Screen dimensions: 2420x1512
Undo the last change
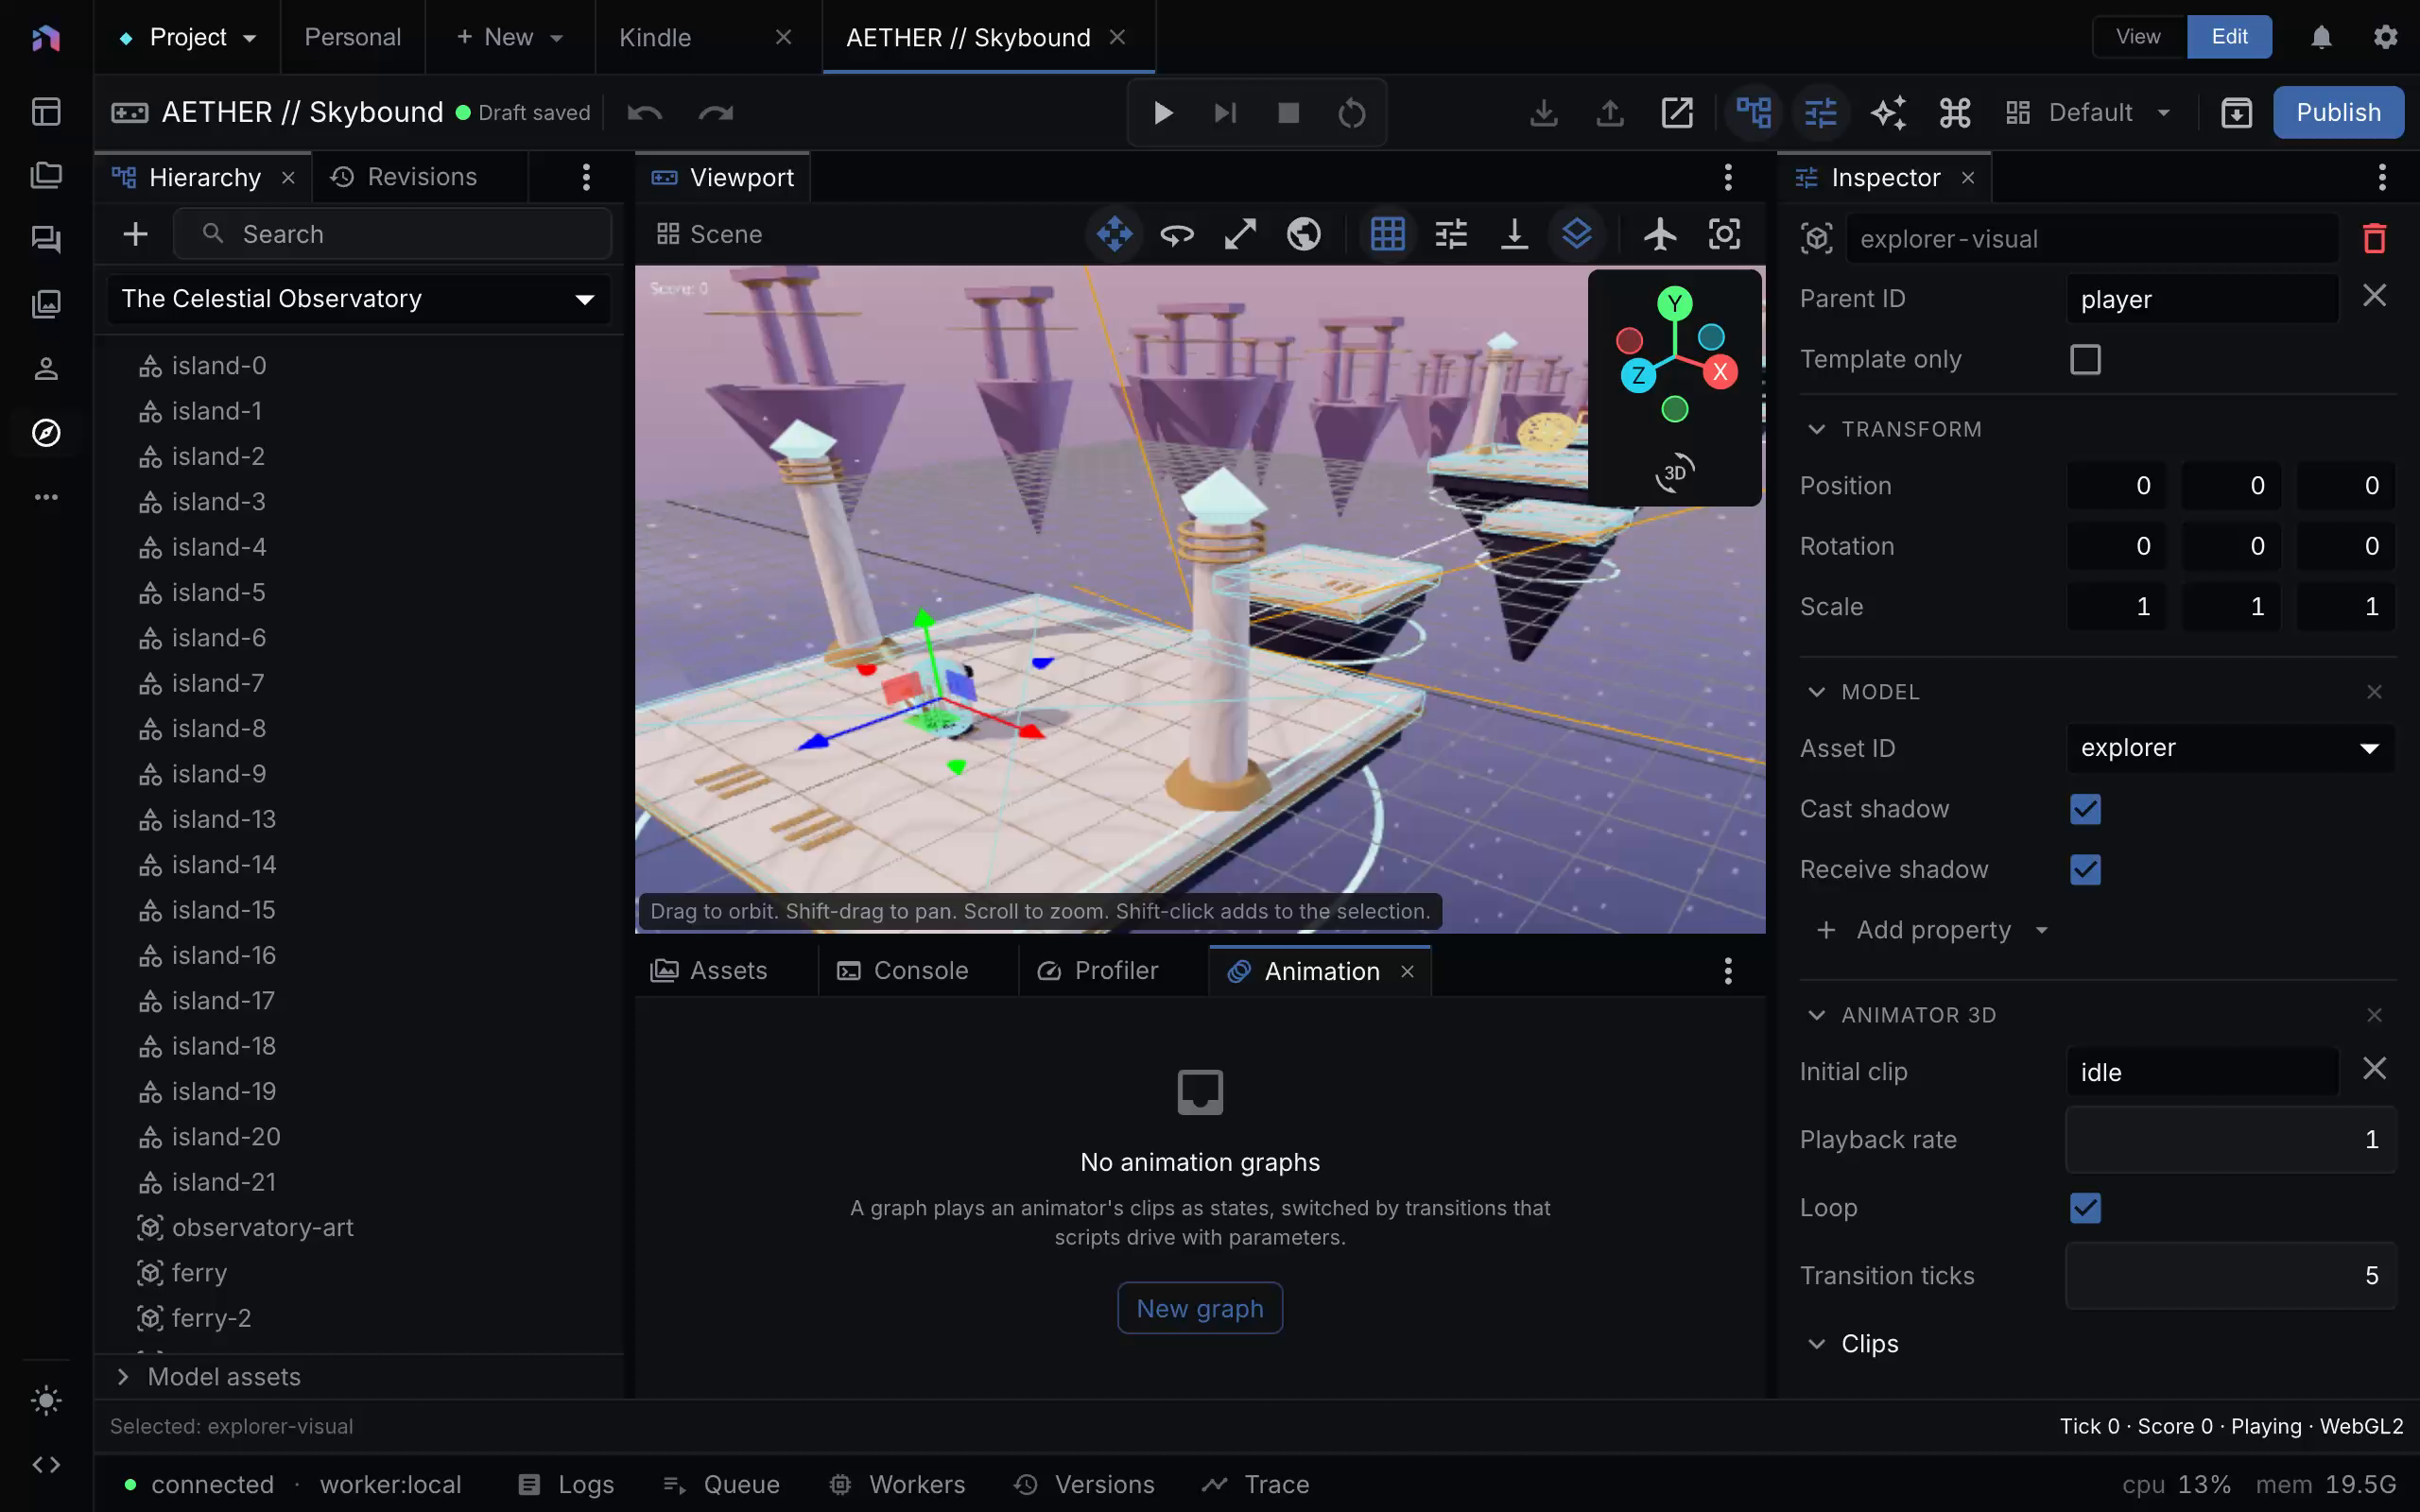coord(645,113)
